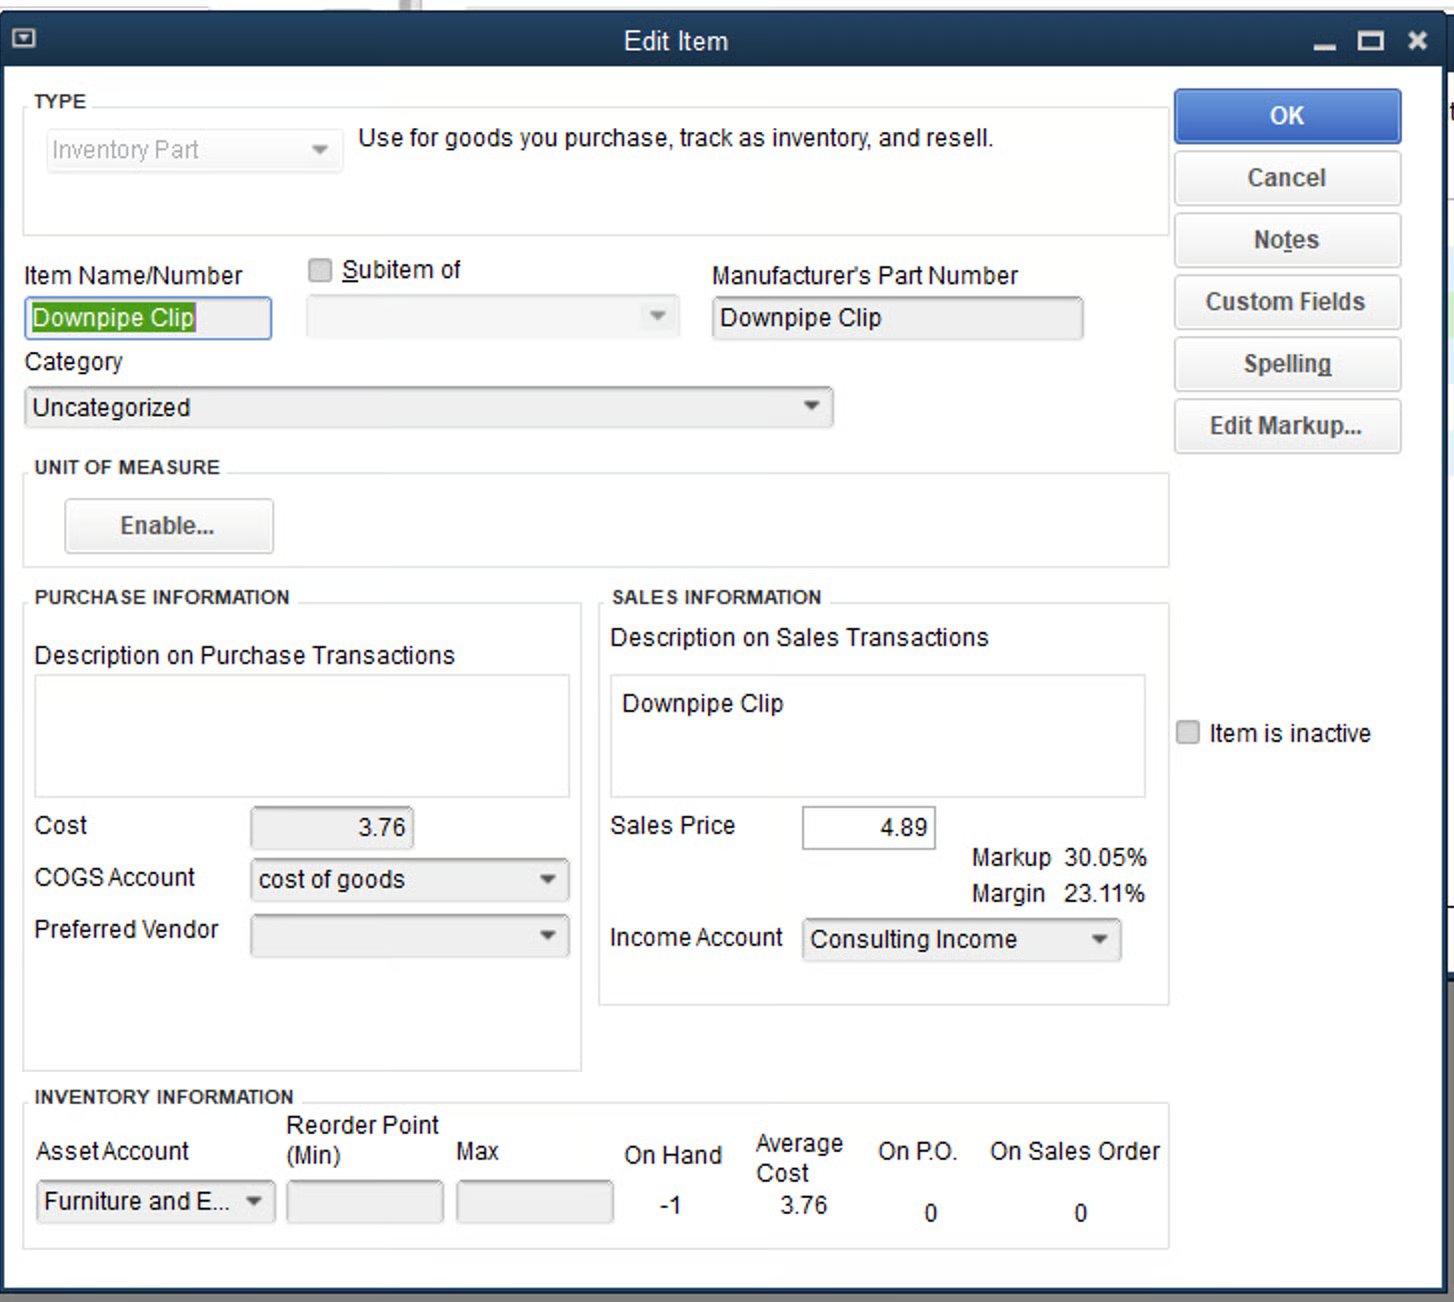Click the Cancel button
The height and width of the screenshot is (1302, 1454).
pyautogui.click(x=1287, y=178)
